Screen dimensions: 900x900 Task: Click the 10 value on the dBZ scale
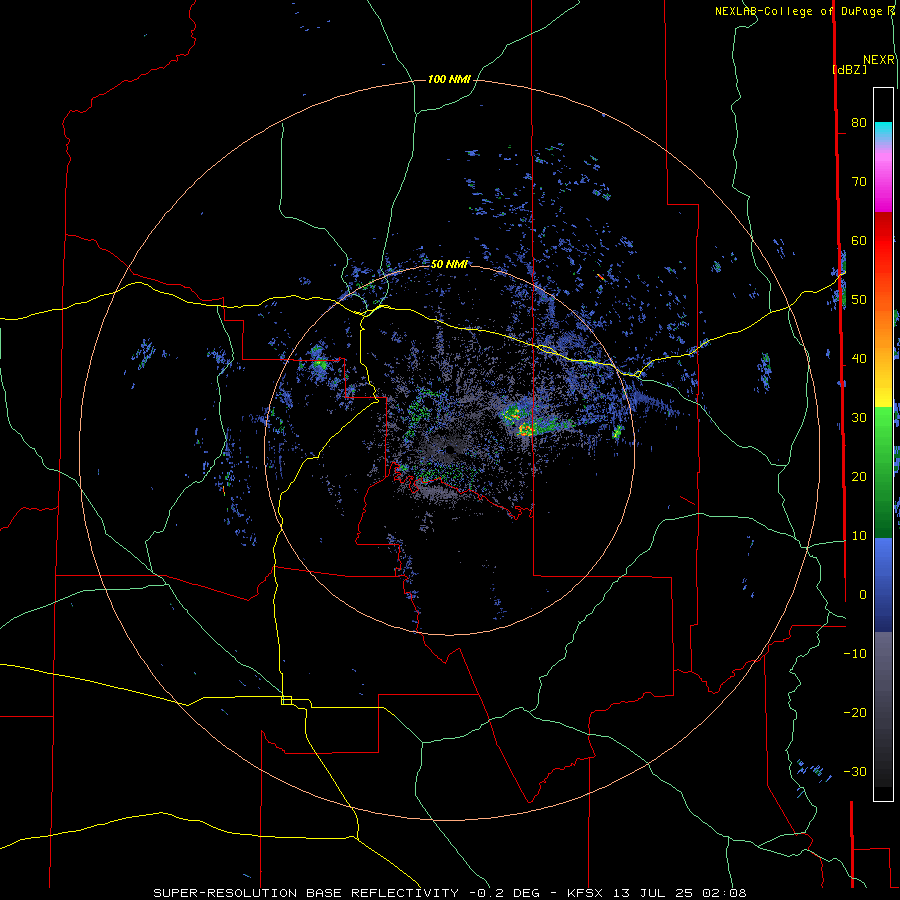(859, 536)
